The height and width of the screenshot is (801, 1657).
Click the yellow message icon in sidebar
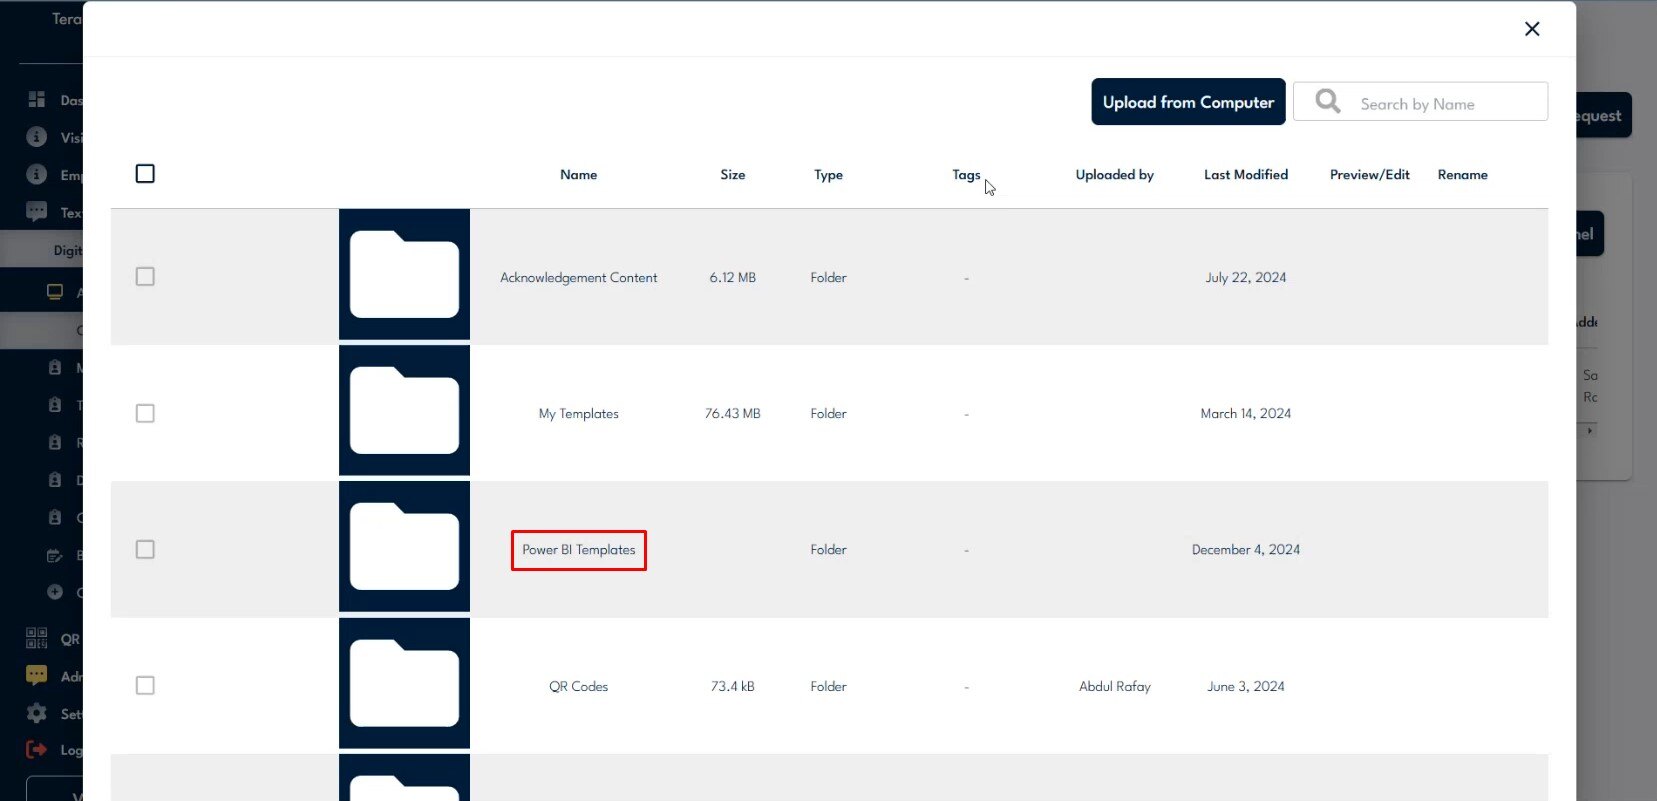coord(37,676)
